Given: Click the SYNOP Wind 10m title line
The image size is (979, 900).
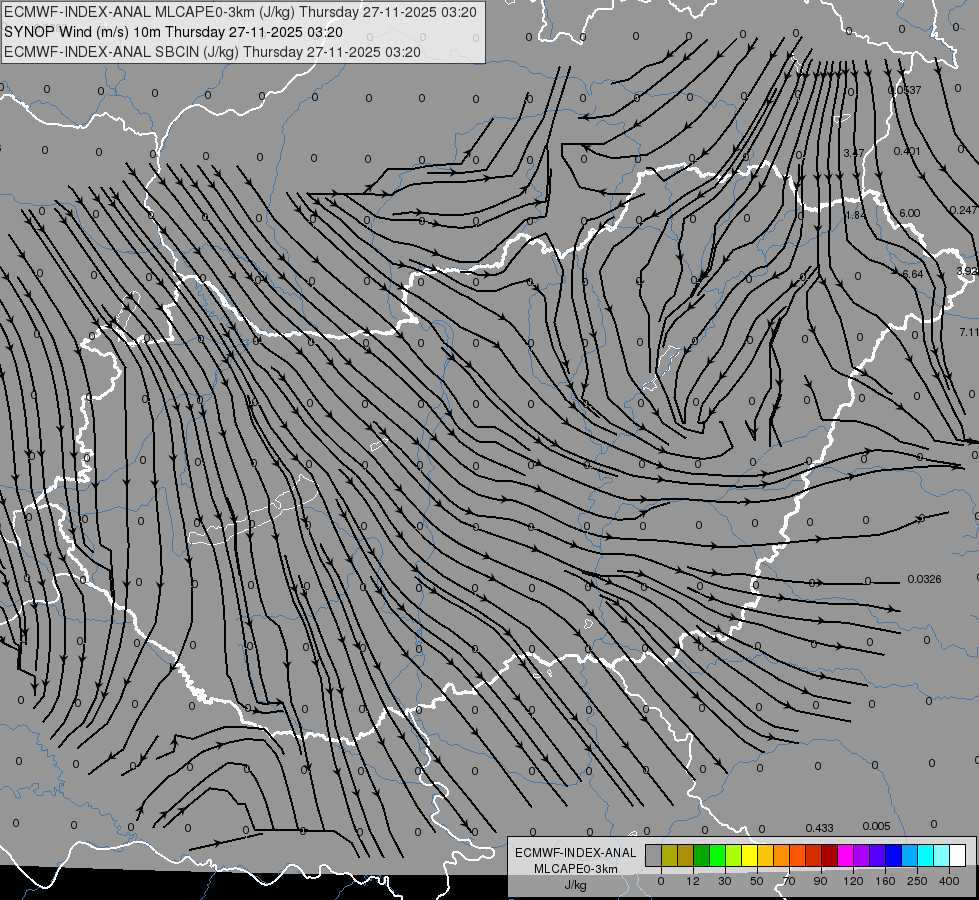Looking at the screenshot, I should coord(174,32).
